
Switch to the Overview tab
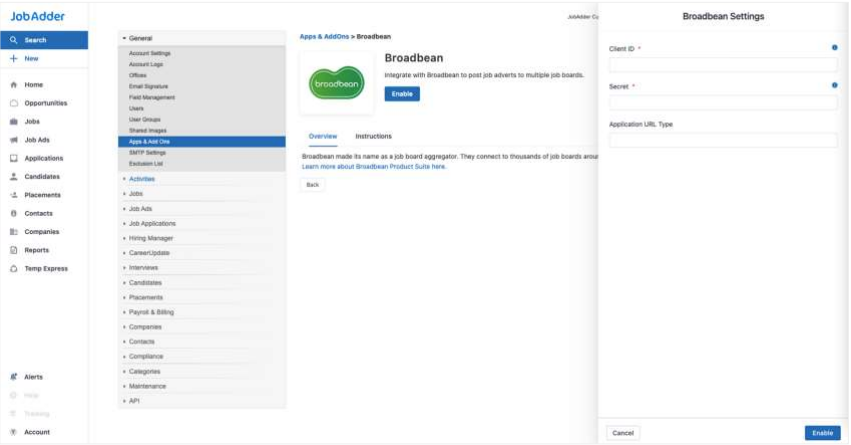[x=323, y=136]
